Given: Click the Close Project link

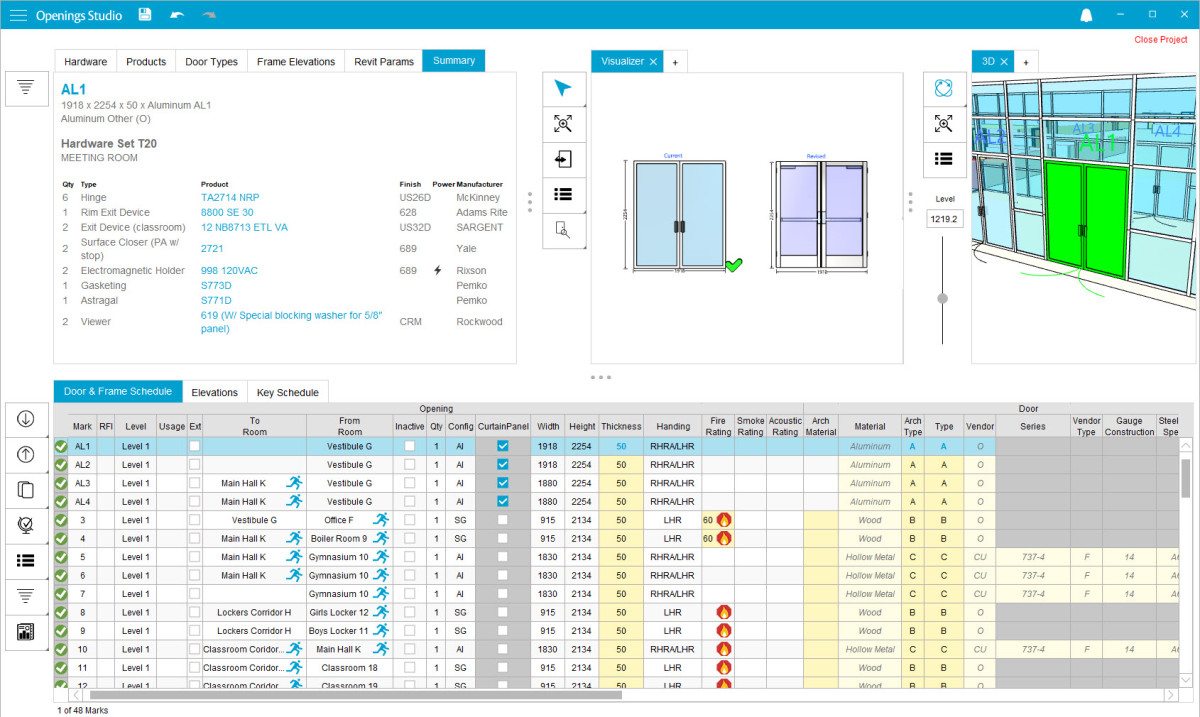Looking at the screenshot, I should (1159, 39).
